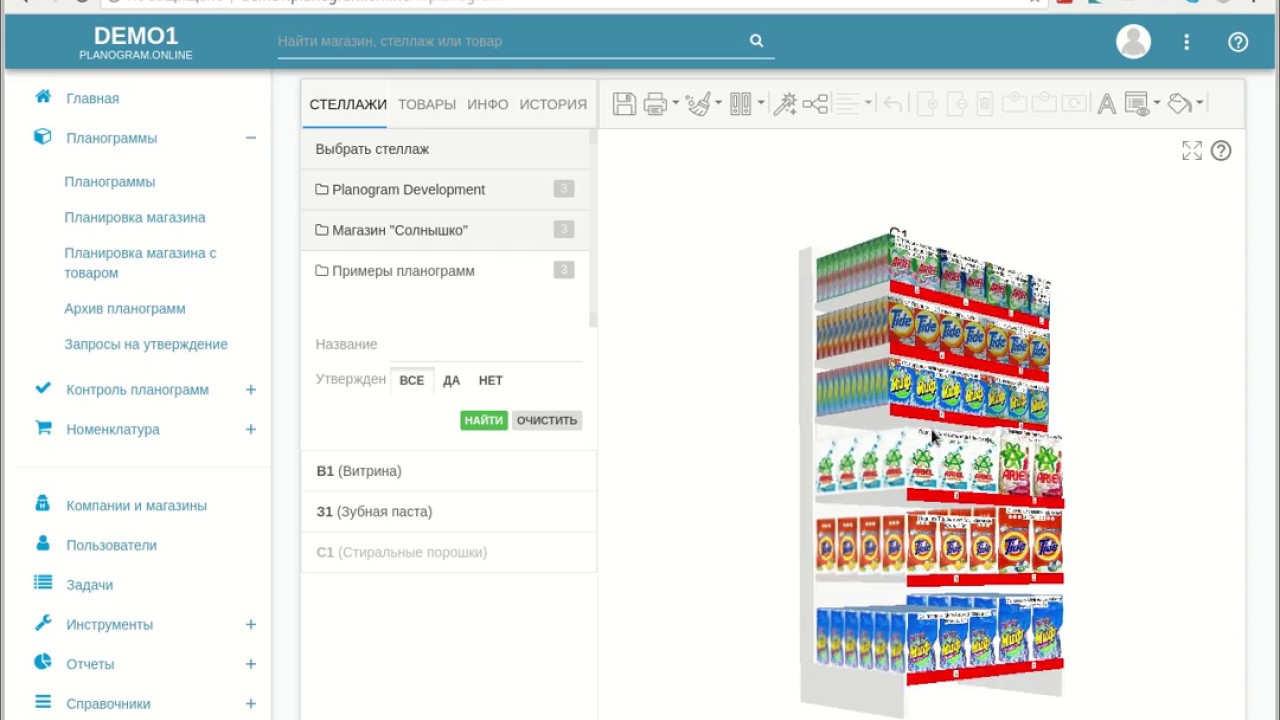
Task: Select the letter A text tool
Action: point(1106,104)
